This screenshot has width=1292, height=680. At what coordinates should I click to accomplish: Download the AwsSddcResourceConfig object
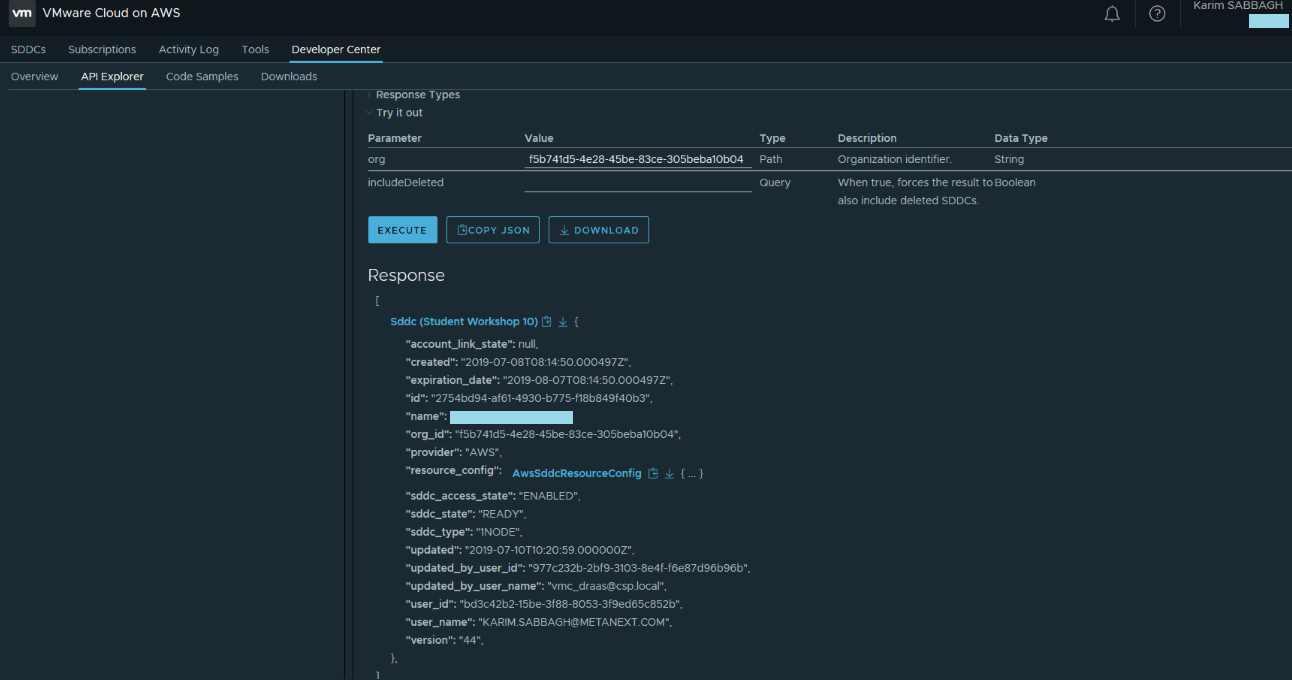(669, 473)
